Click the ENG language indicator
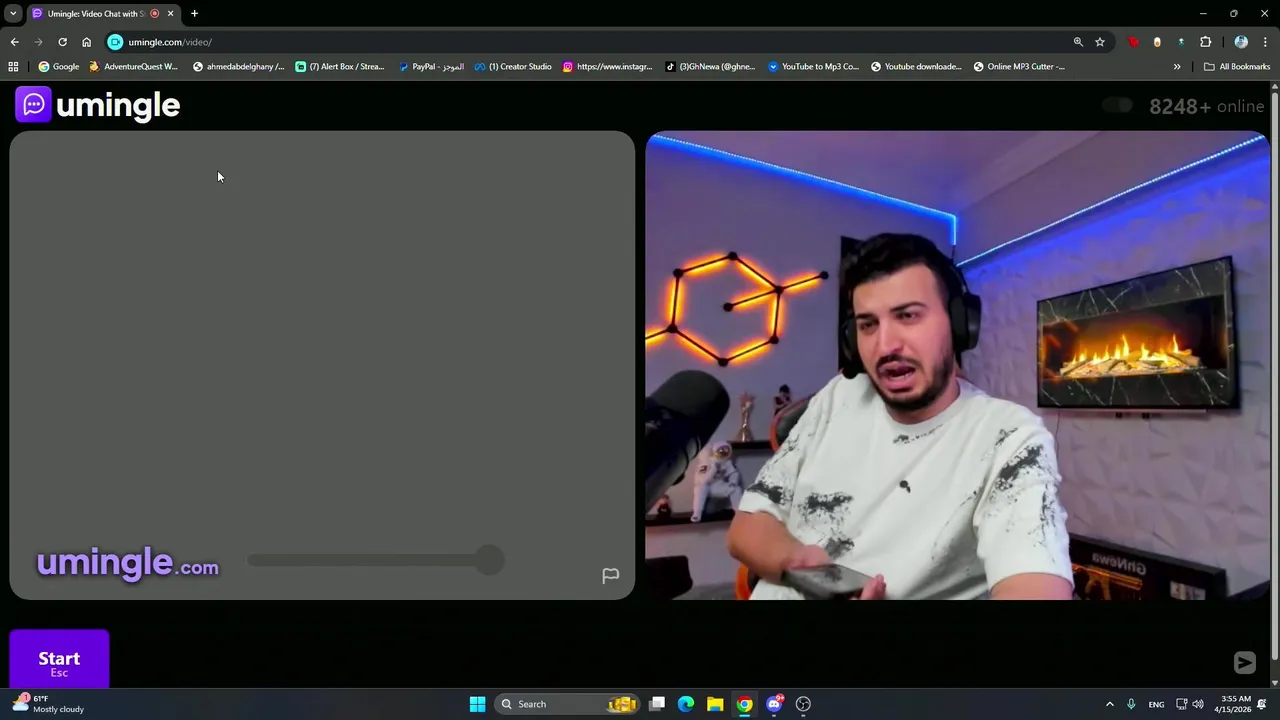Screen dimensions: 1280x720 (1156, 704)
